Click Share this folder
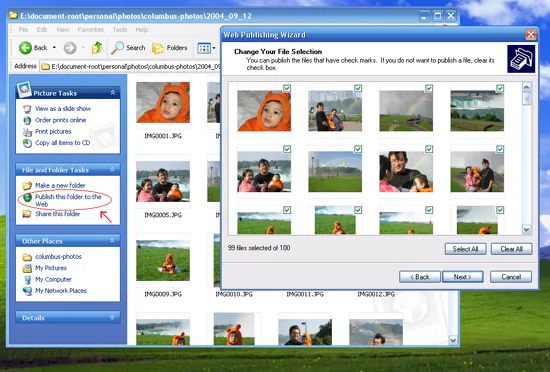Image resolution: width=550 pixels, height=372 pixels. [x=58, y=214]
